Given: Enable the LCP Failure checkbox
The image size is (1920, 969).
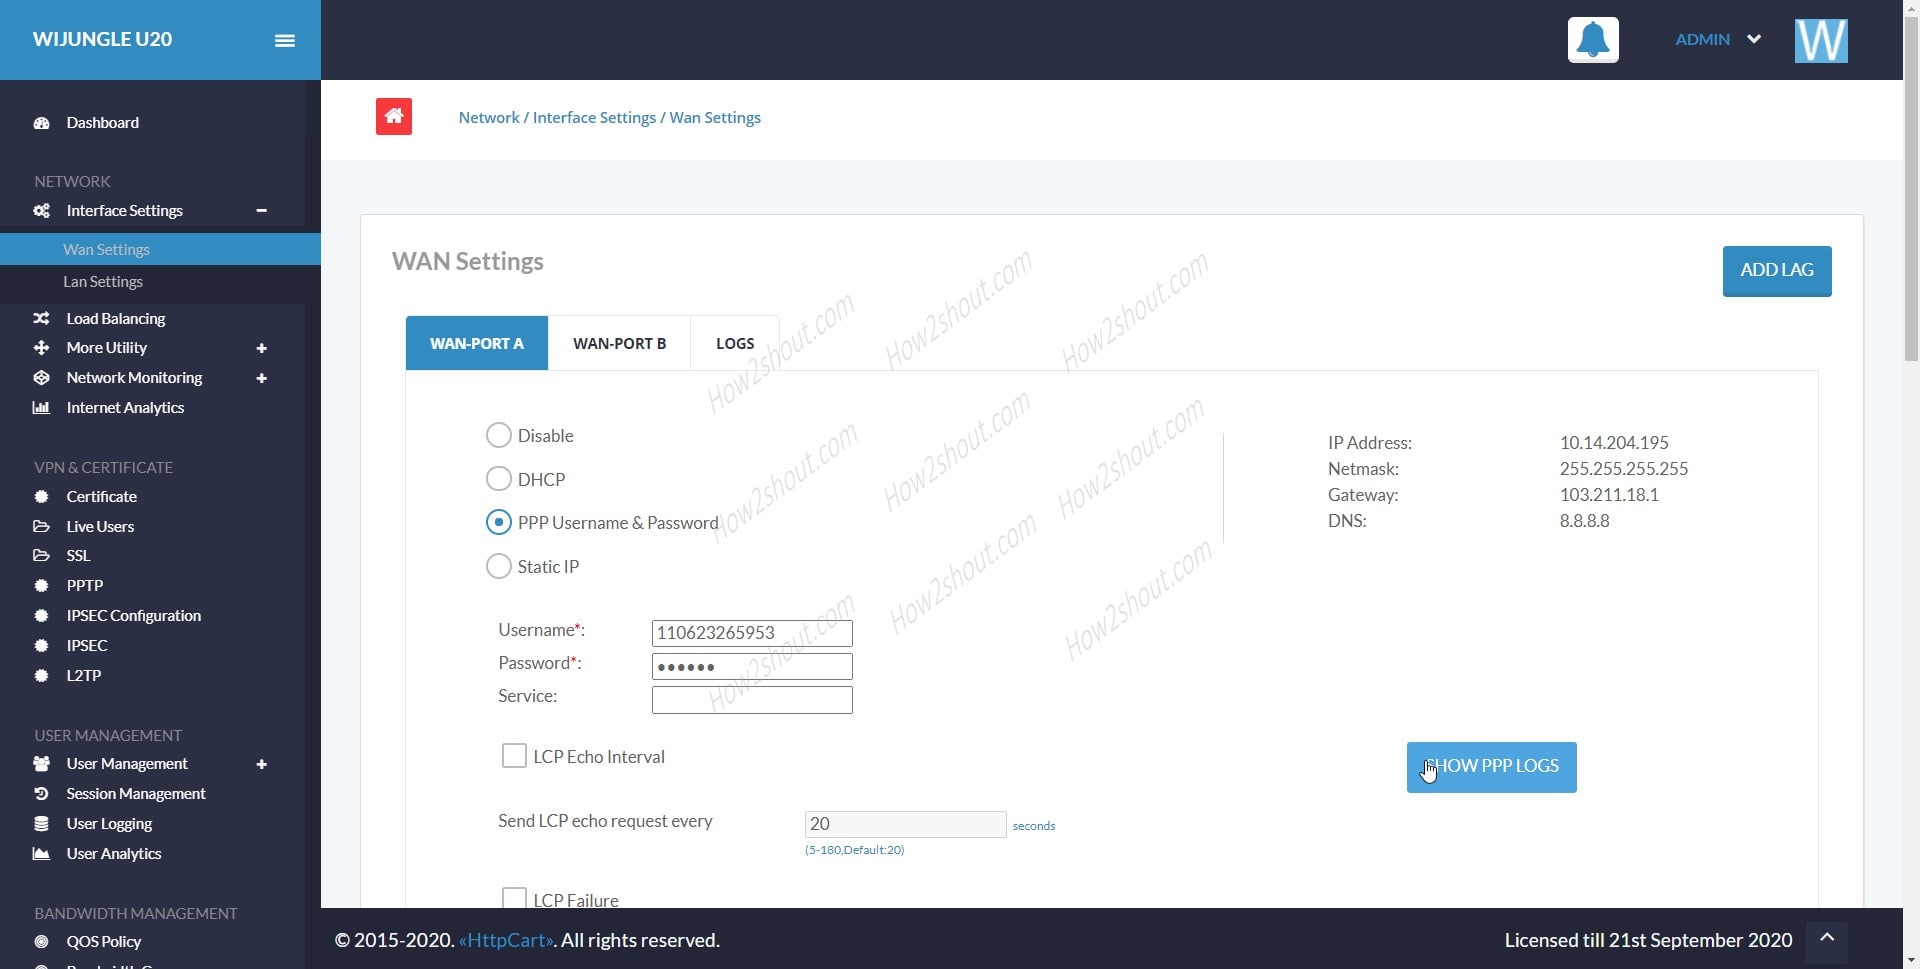Looking at the screenshot, I should click(x=514, y=897).
